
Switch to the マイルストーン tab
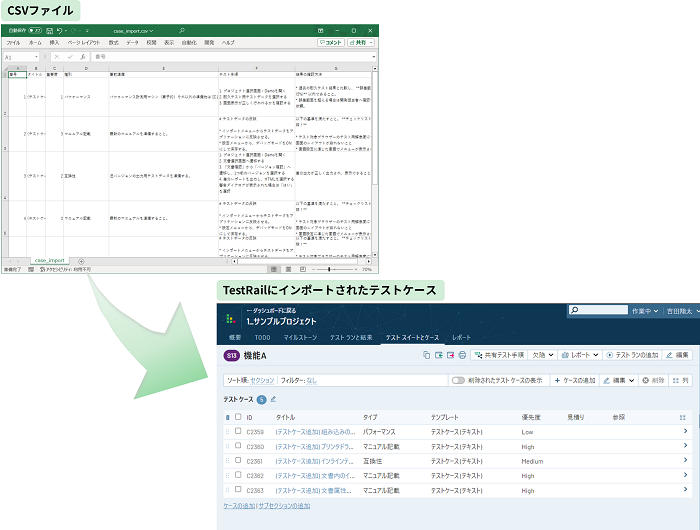pos(300,338)
